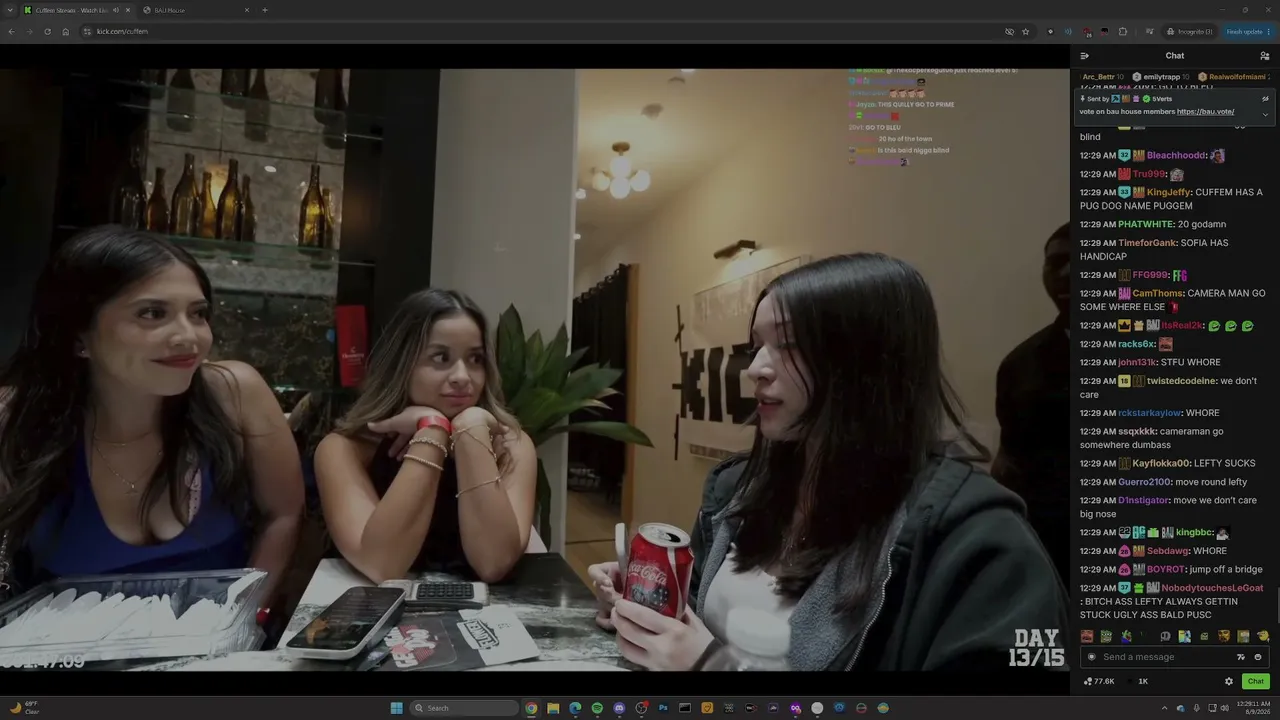Open the weather widget on taskbar
Viewport: 1280px width, 720px height.
coord(23,708)
